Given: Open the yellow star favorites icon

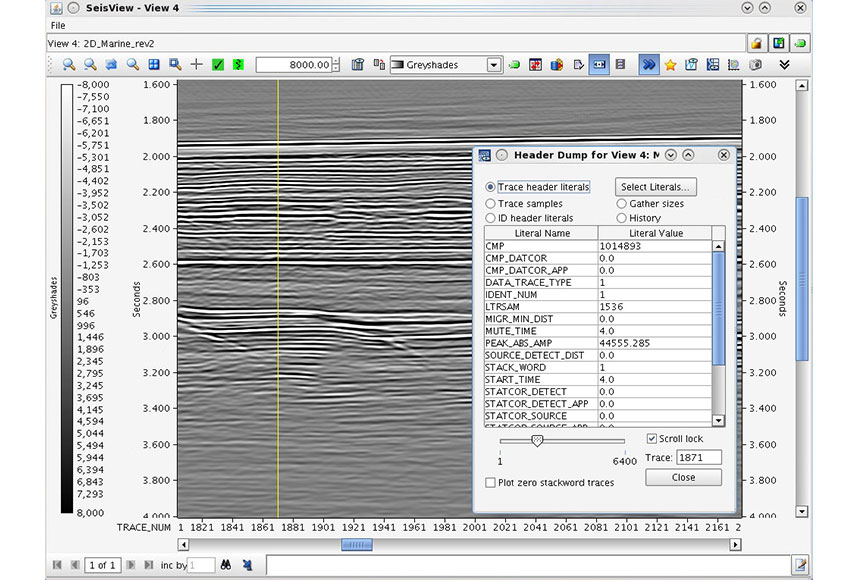Looking at the screenshot, I should (x=670, y=64).
